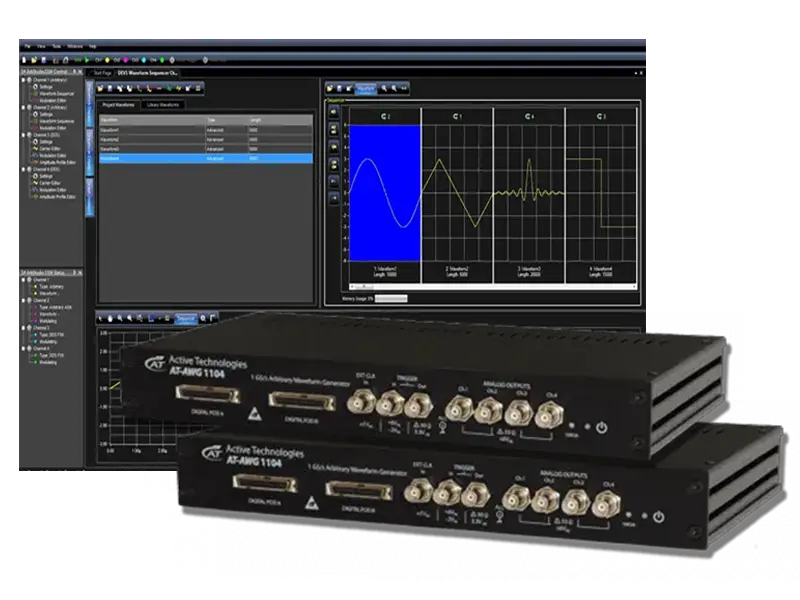The image size is (800, 600).
Task: Click the sequencer horizontal scrollbar
Action: click(493, 287)
